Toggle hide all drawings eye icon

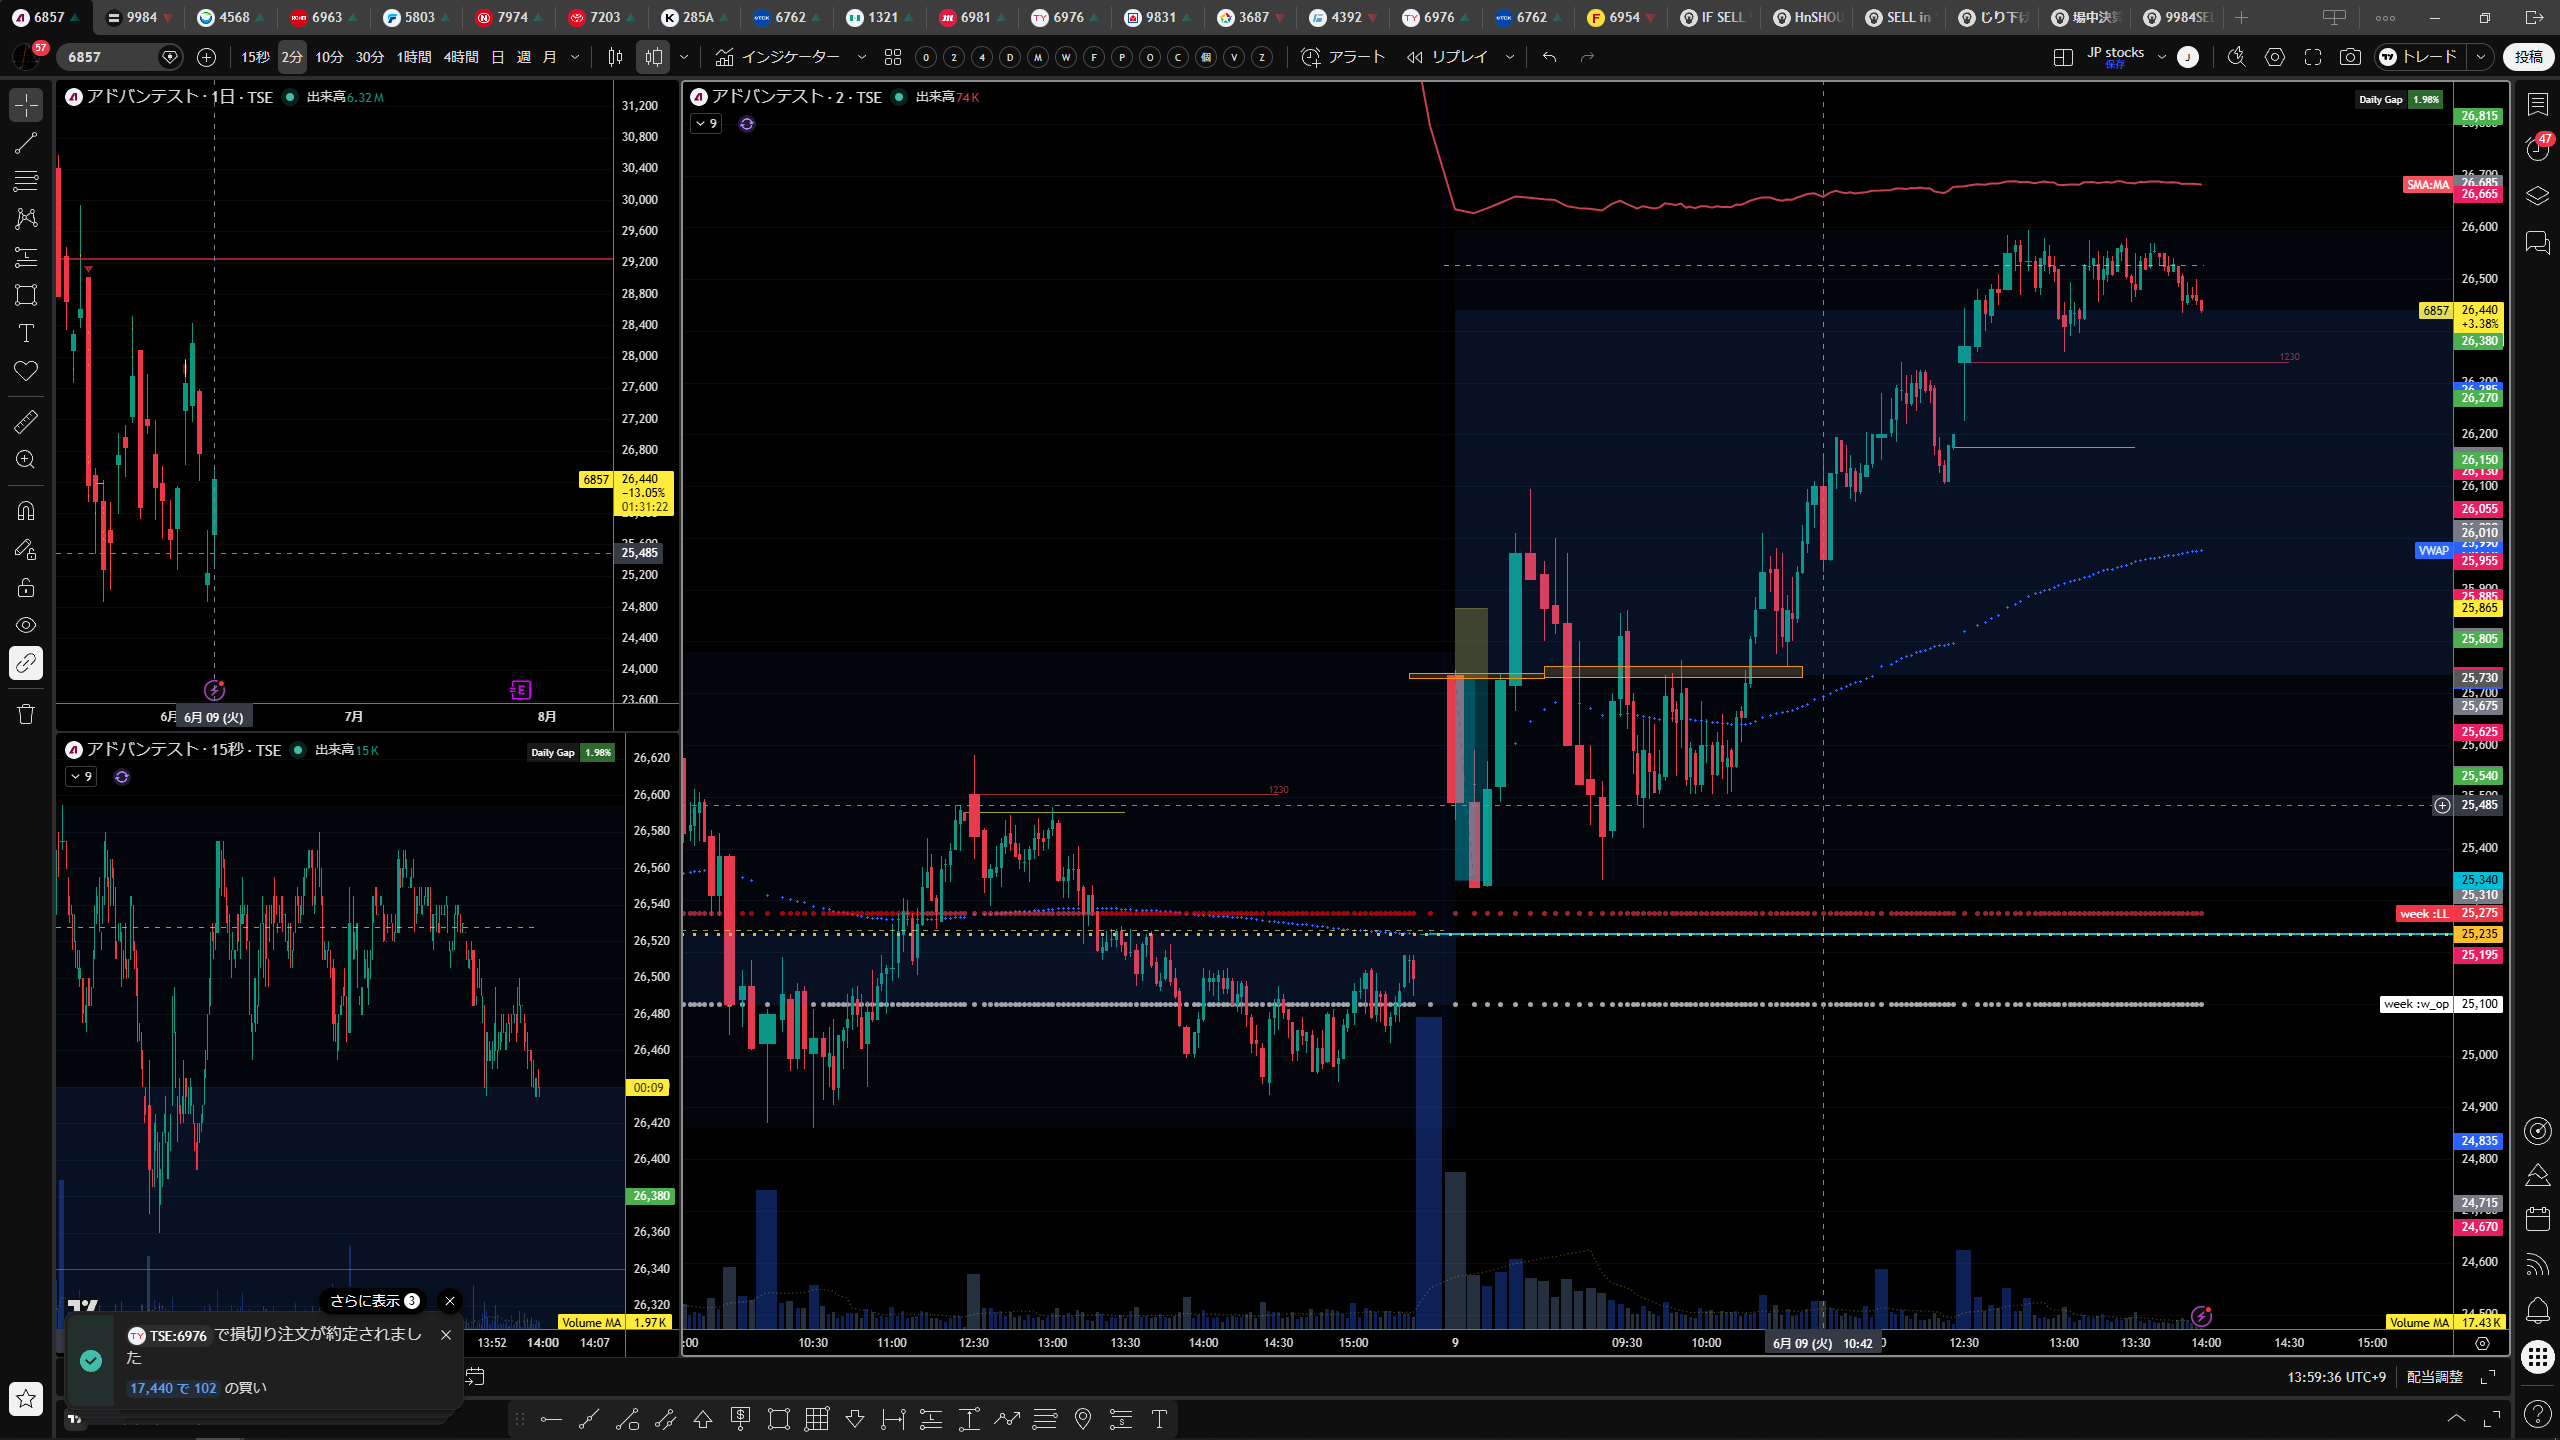[26, 625]
